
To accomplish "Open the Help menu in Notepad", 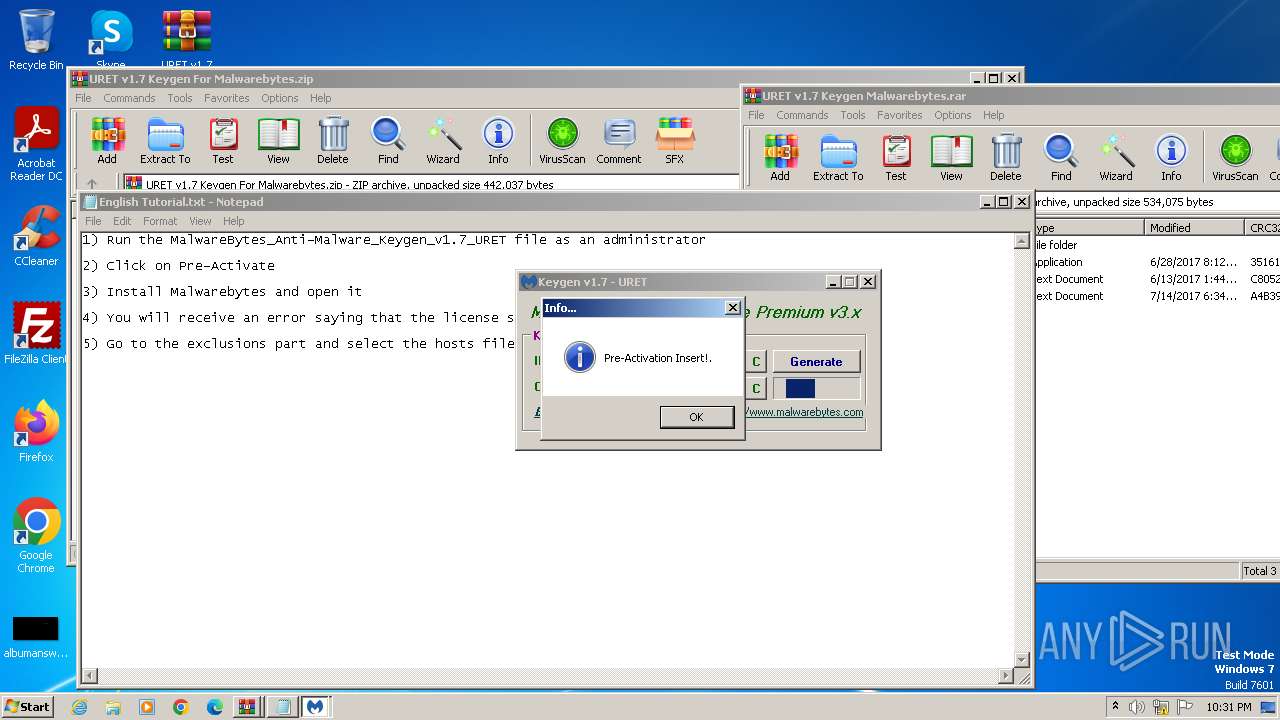I will 233,221.
